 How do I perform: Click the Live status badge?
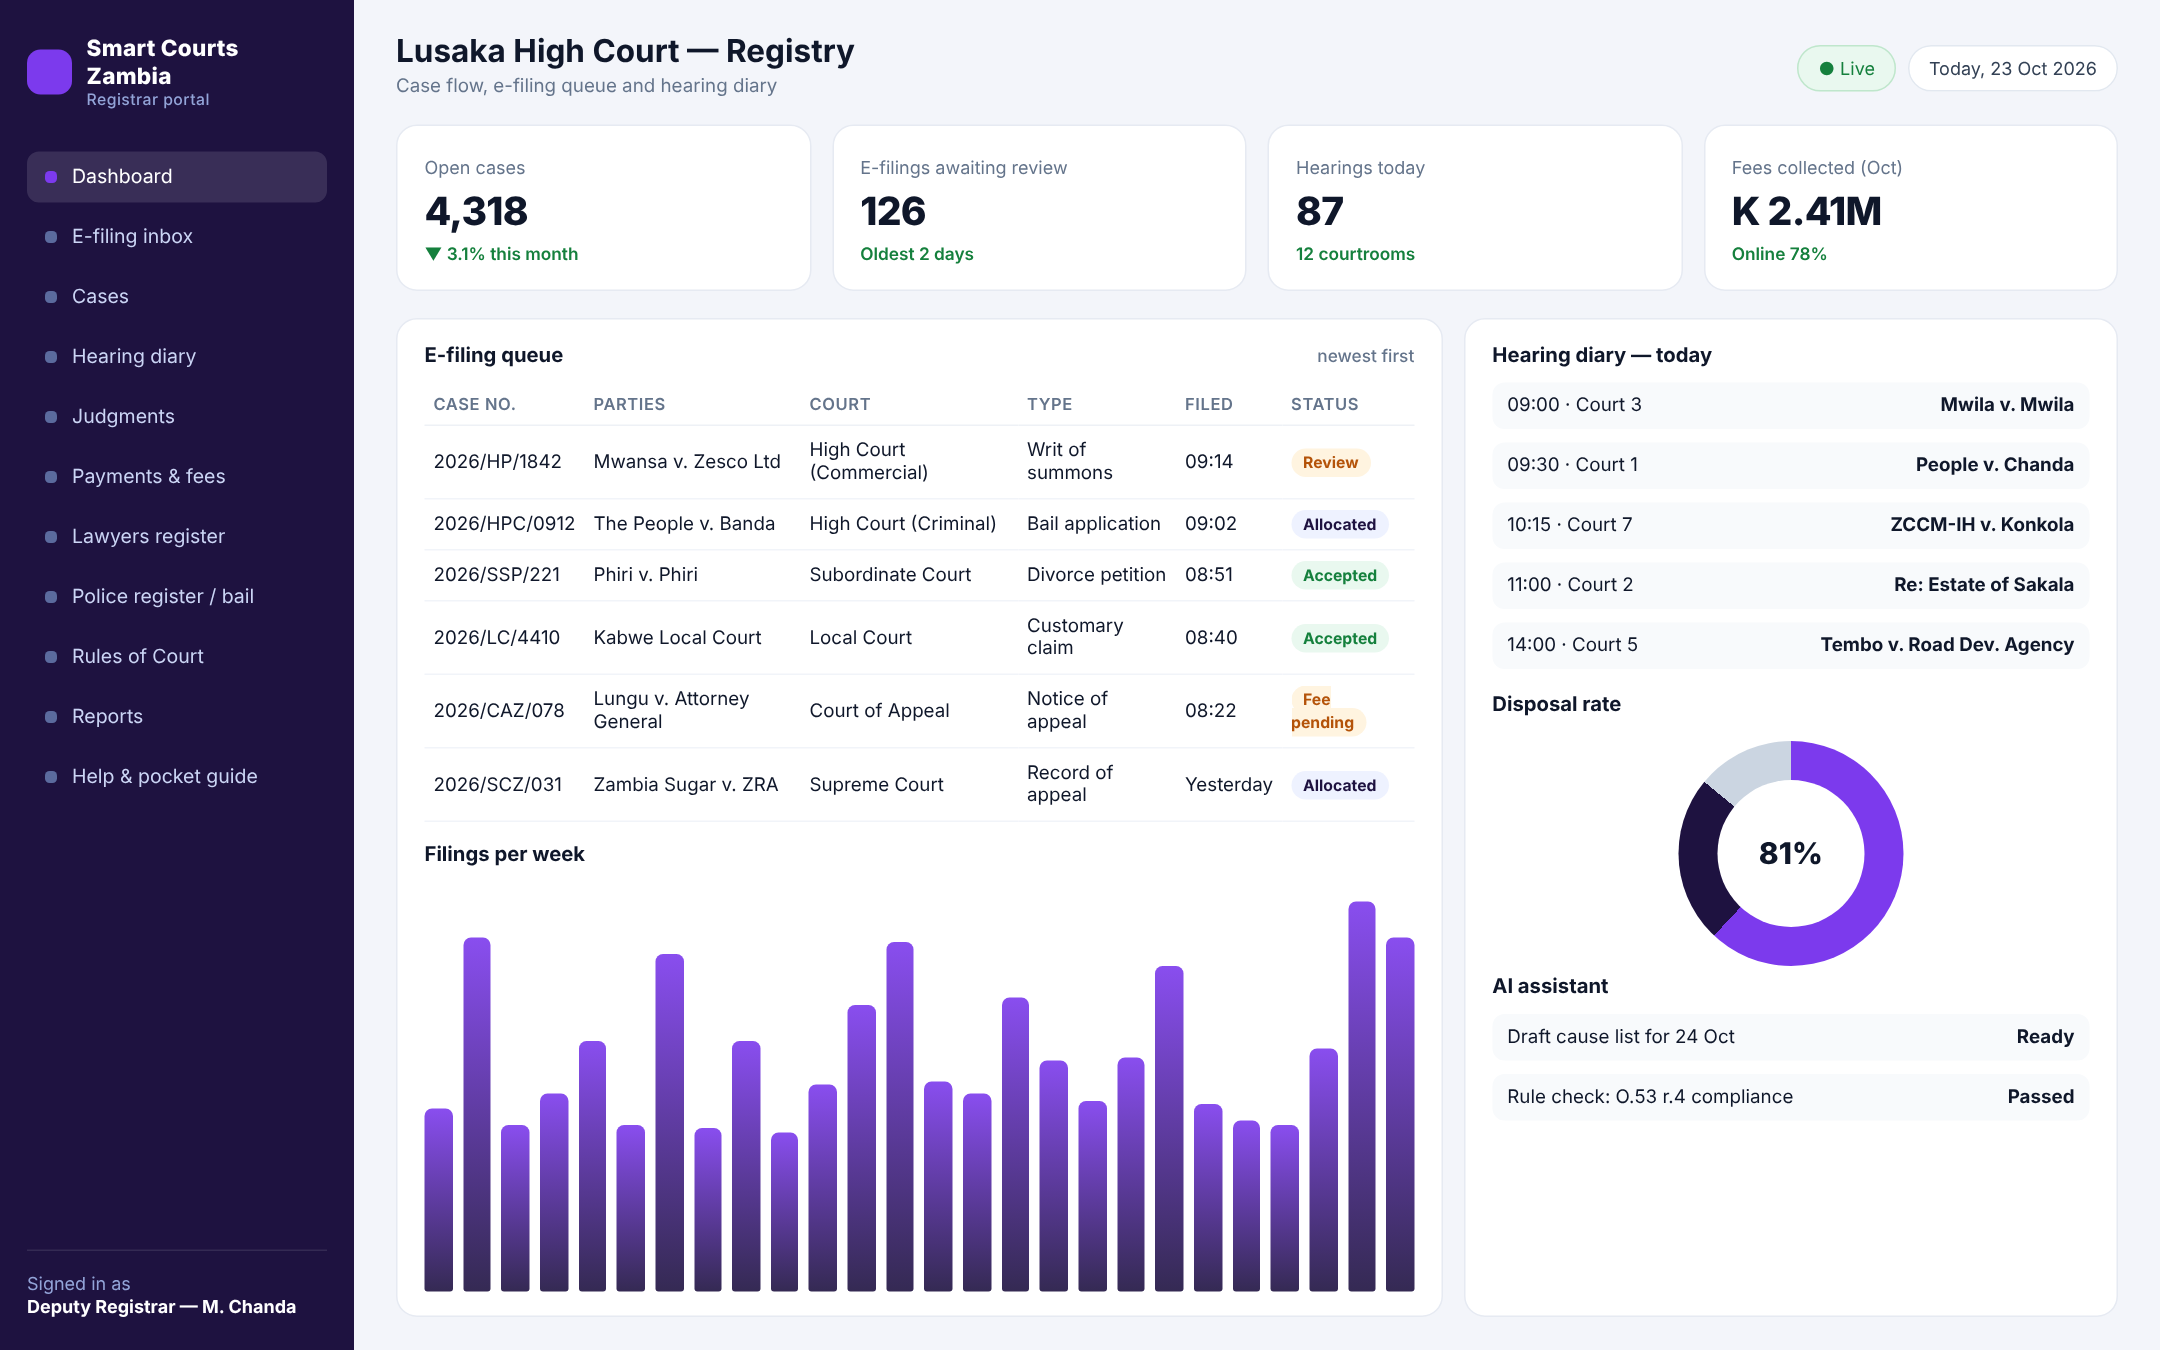click(1846, 69)
